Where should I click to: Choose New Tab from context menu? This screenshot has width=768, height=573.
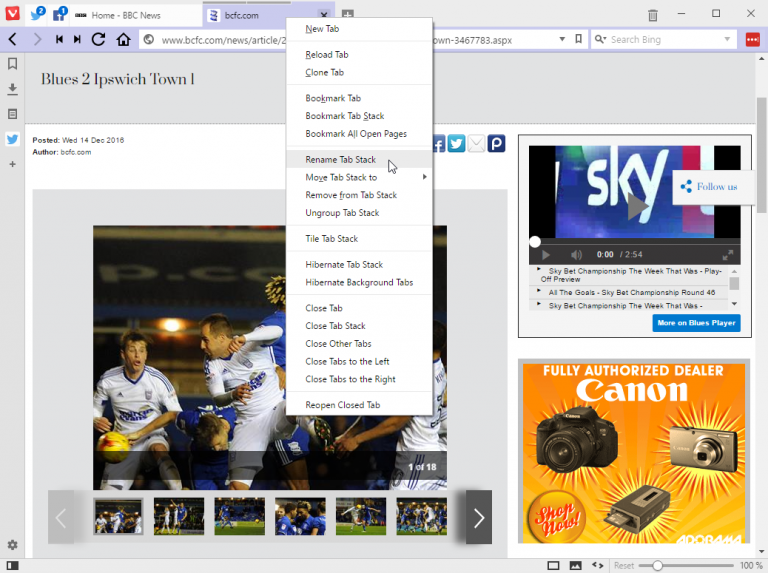coord(359,29)
